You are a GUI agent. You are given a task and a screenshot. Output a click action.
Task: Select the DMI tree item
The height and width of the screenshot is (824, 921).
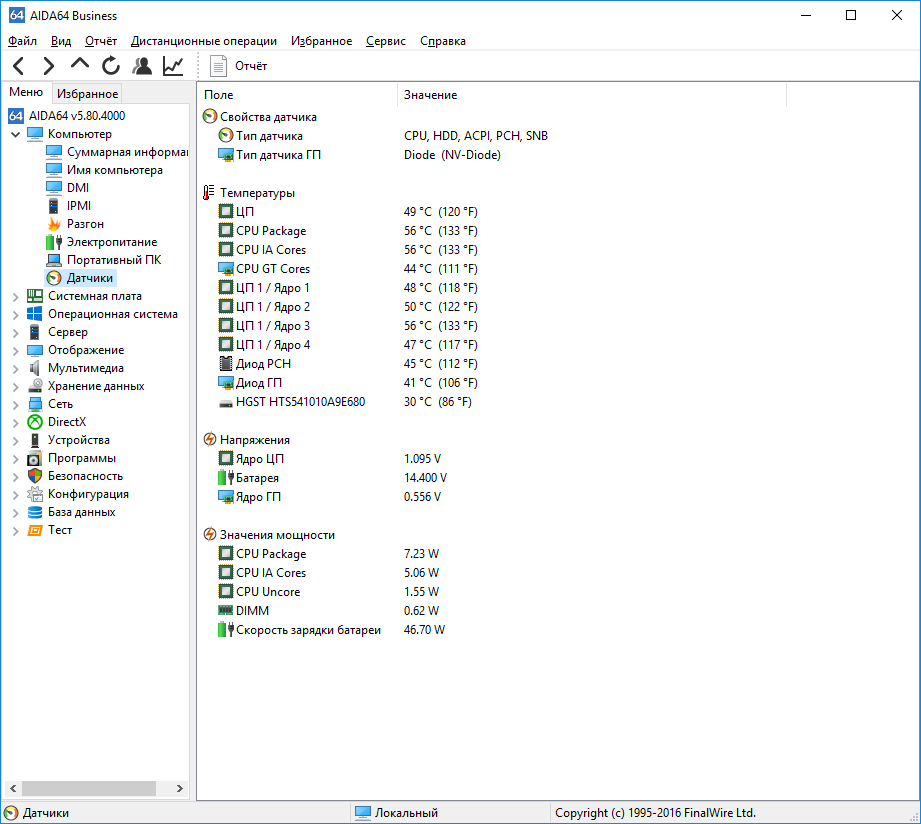coord(78,188)
